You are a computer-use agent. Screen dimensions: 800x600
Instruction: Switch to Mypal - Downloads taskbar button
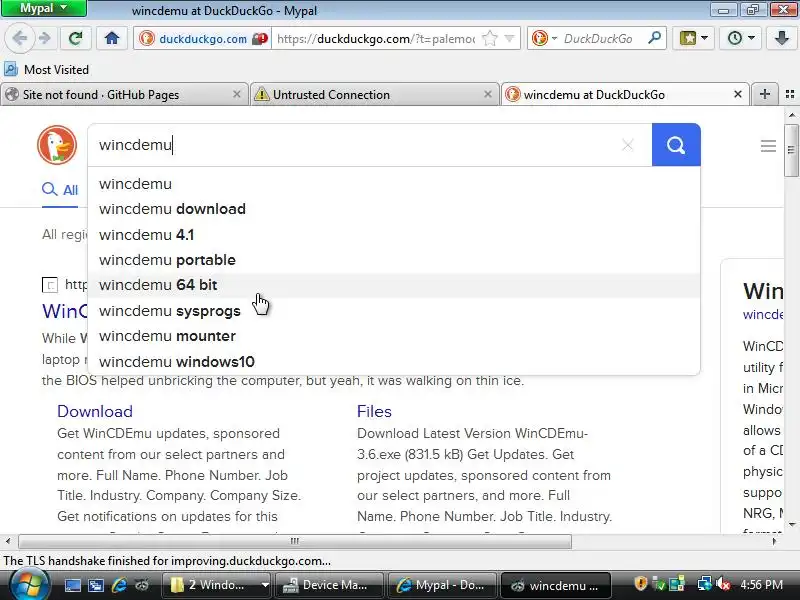[443, 585]
